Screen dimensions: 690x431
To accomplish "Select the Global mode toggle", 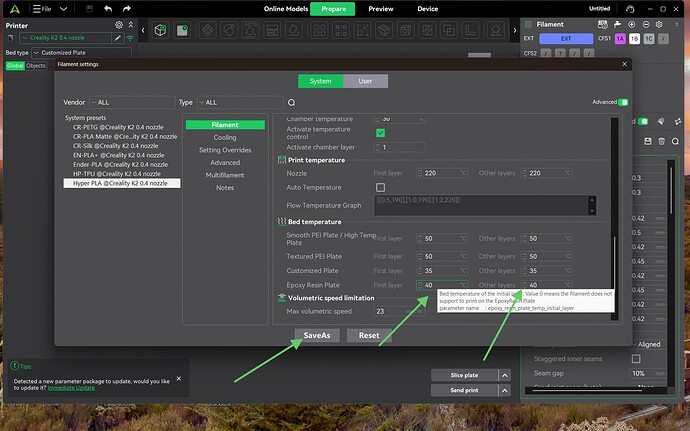I will click(x=15, y=66).
